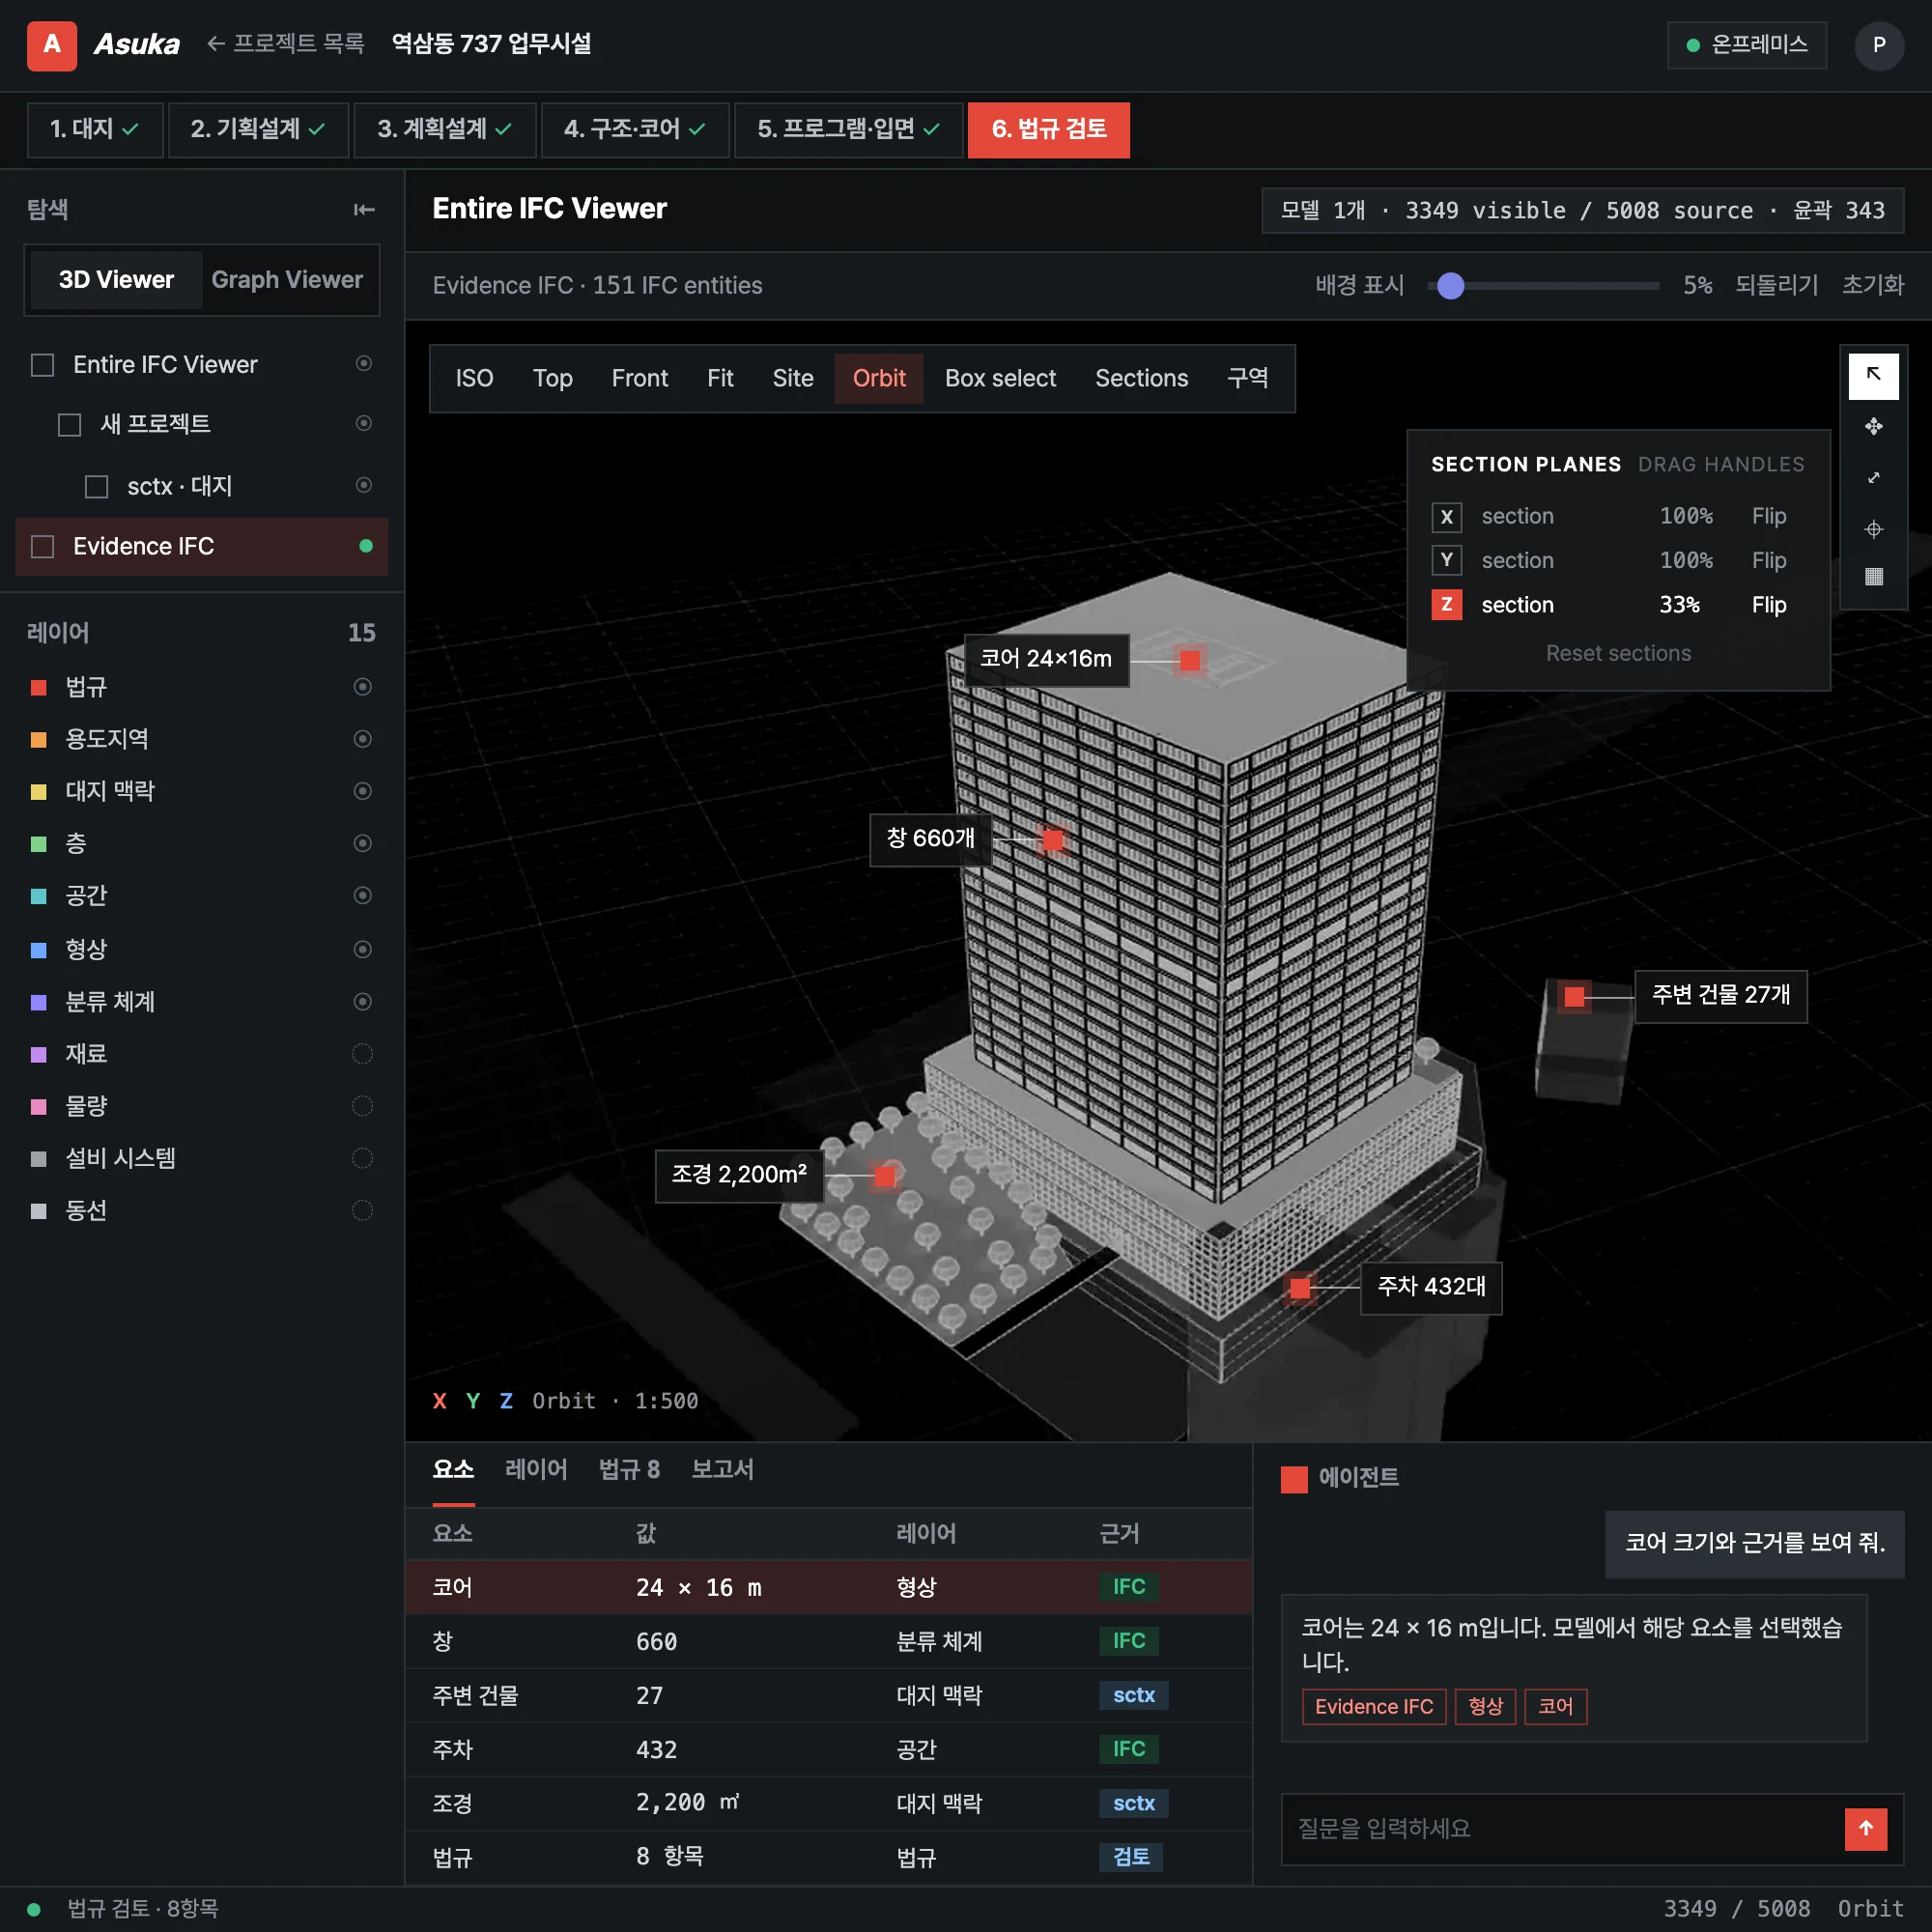Go back to 프로젝트 목록
The image size is (1932, 1932).
(285, 44)
